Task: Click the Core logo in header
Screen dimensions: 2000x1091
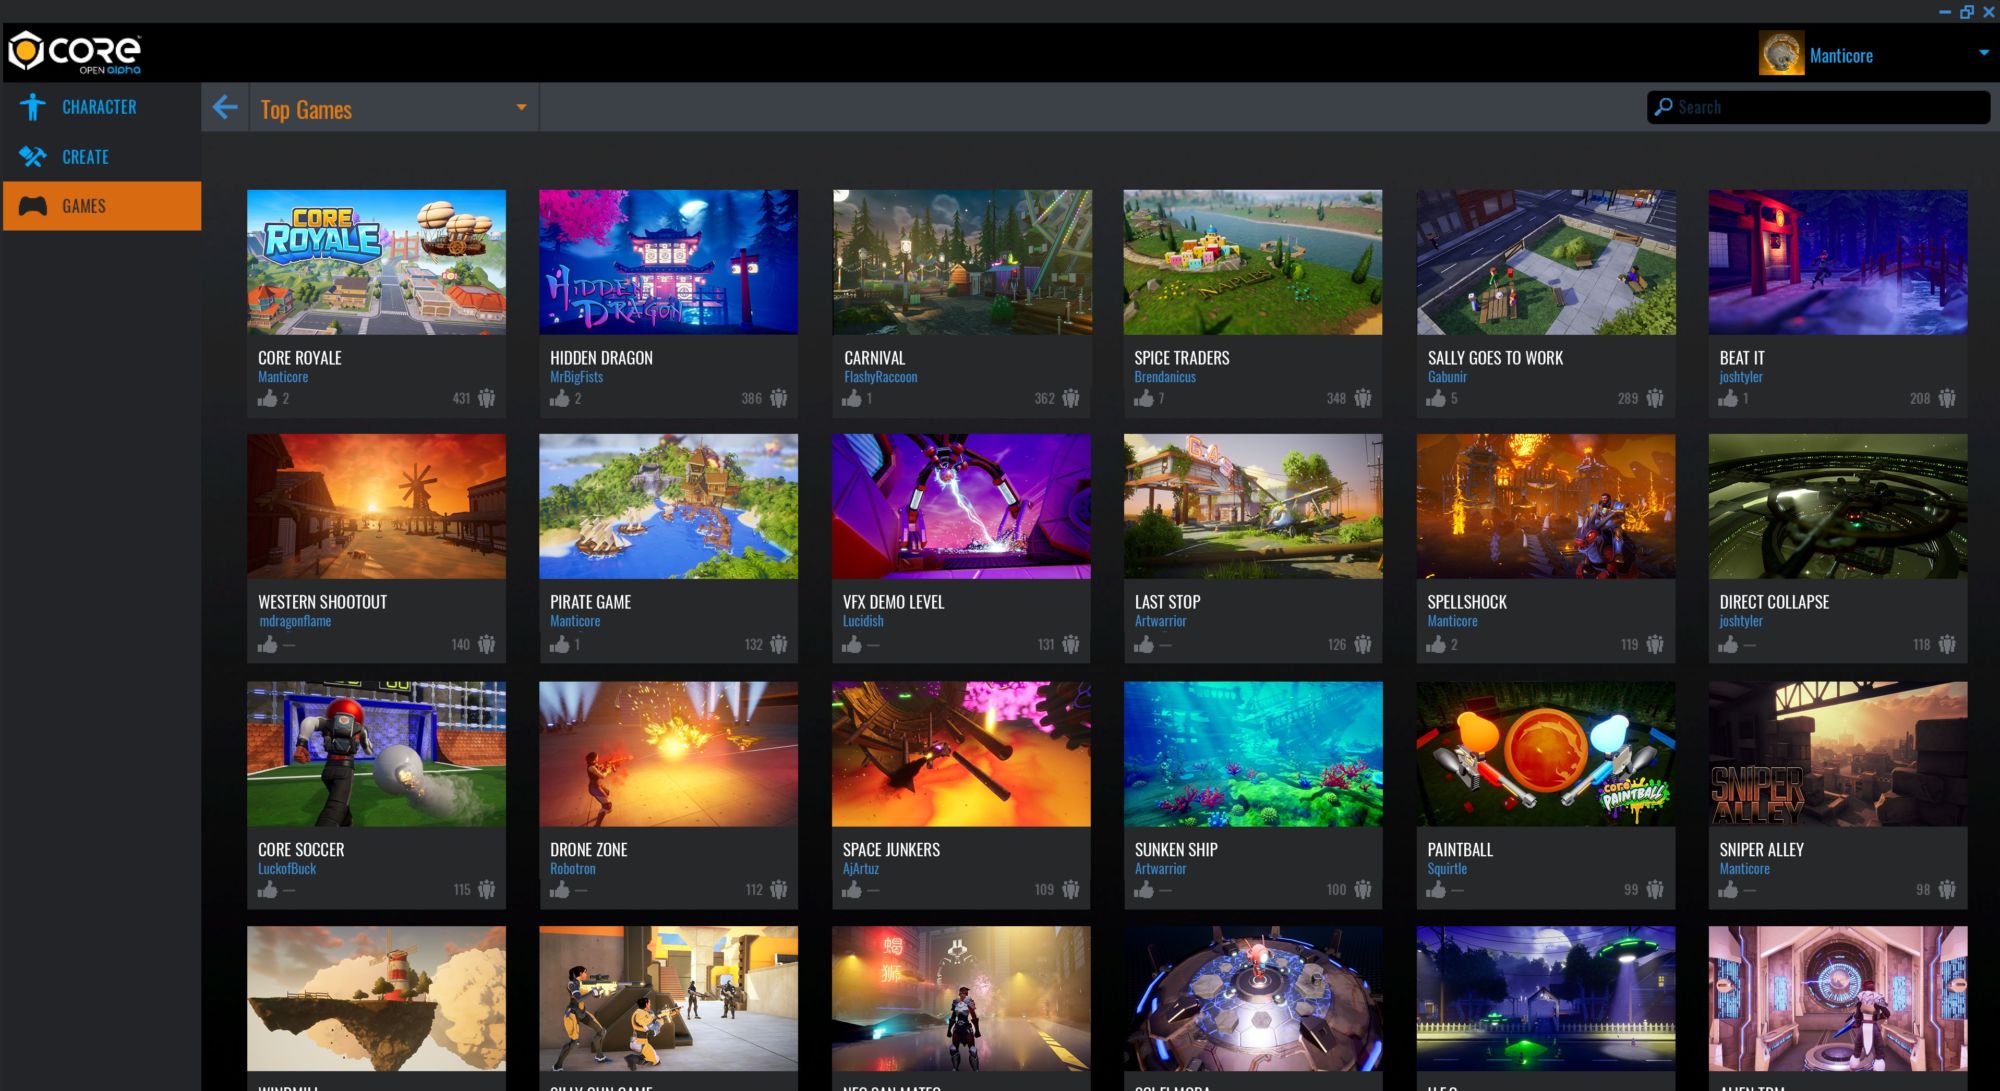Action: tap(75, 52)
